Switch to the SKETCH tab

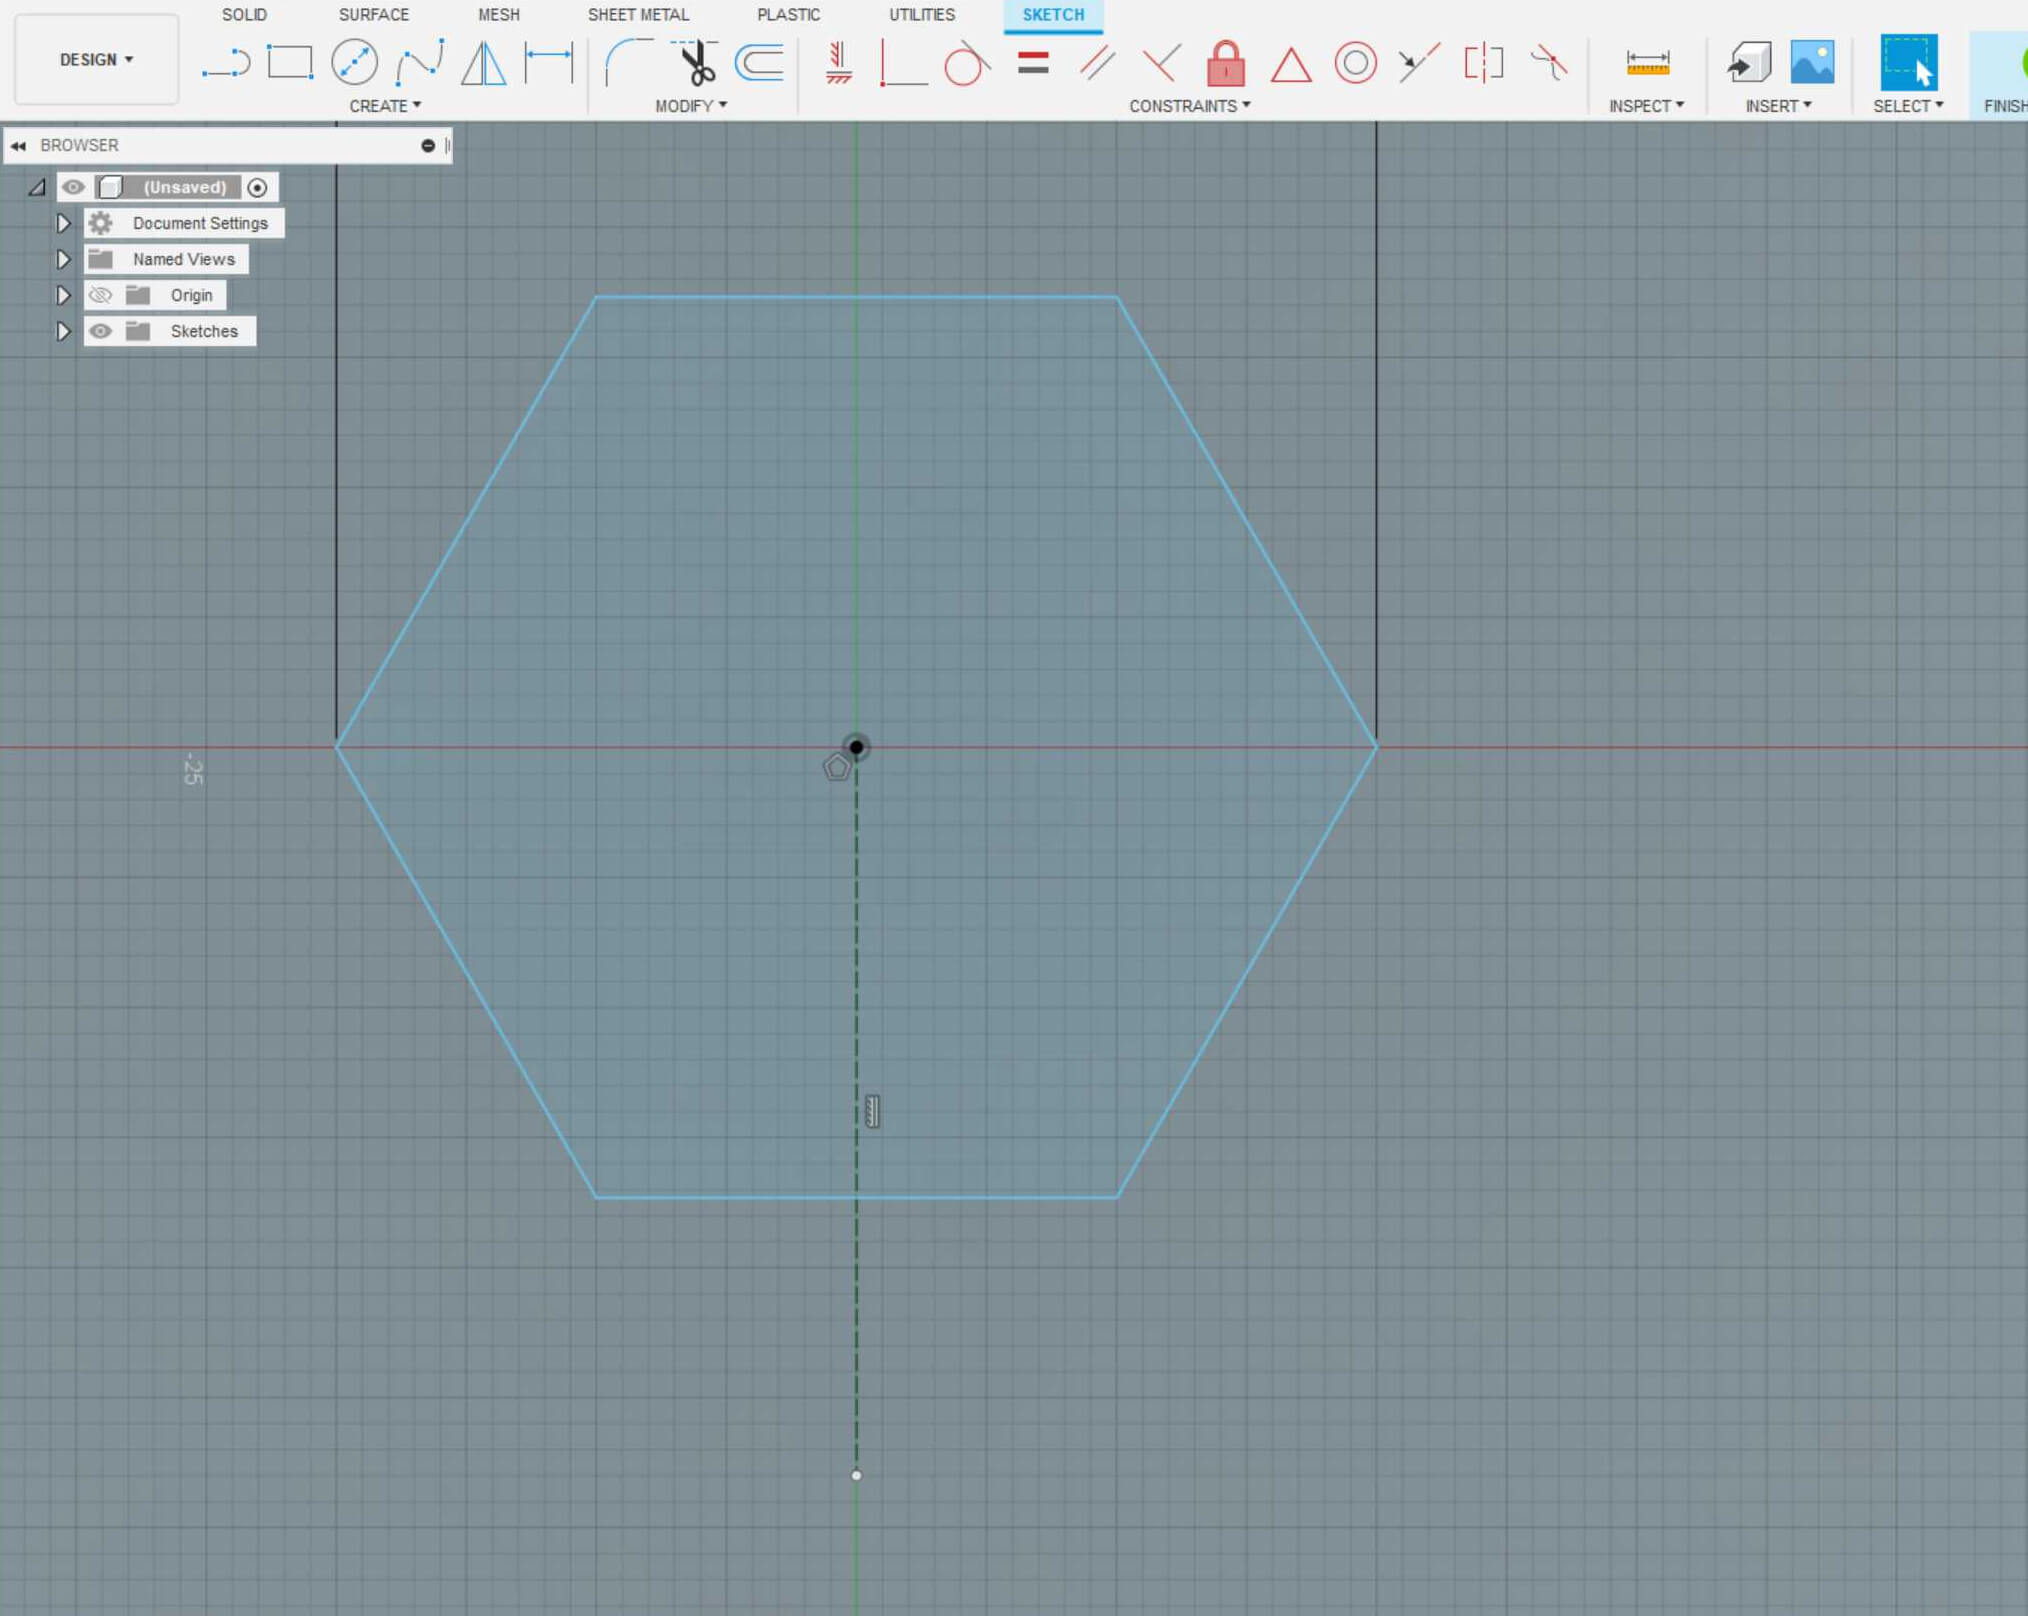click(1053, 15)
